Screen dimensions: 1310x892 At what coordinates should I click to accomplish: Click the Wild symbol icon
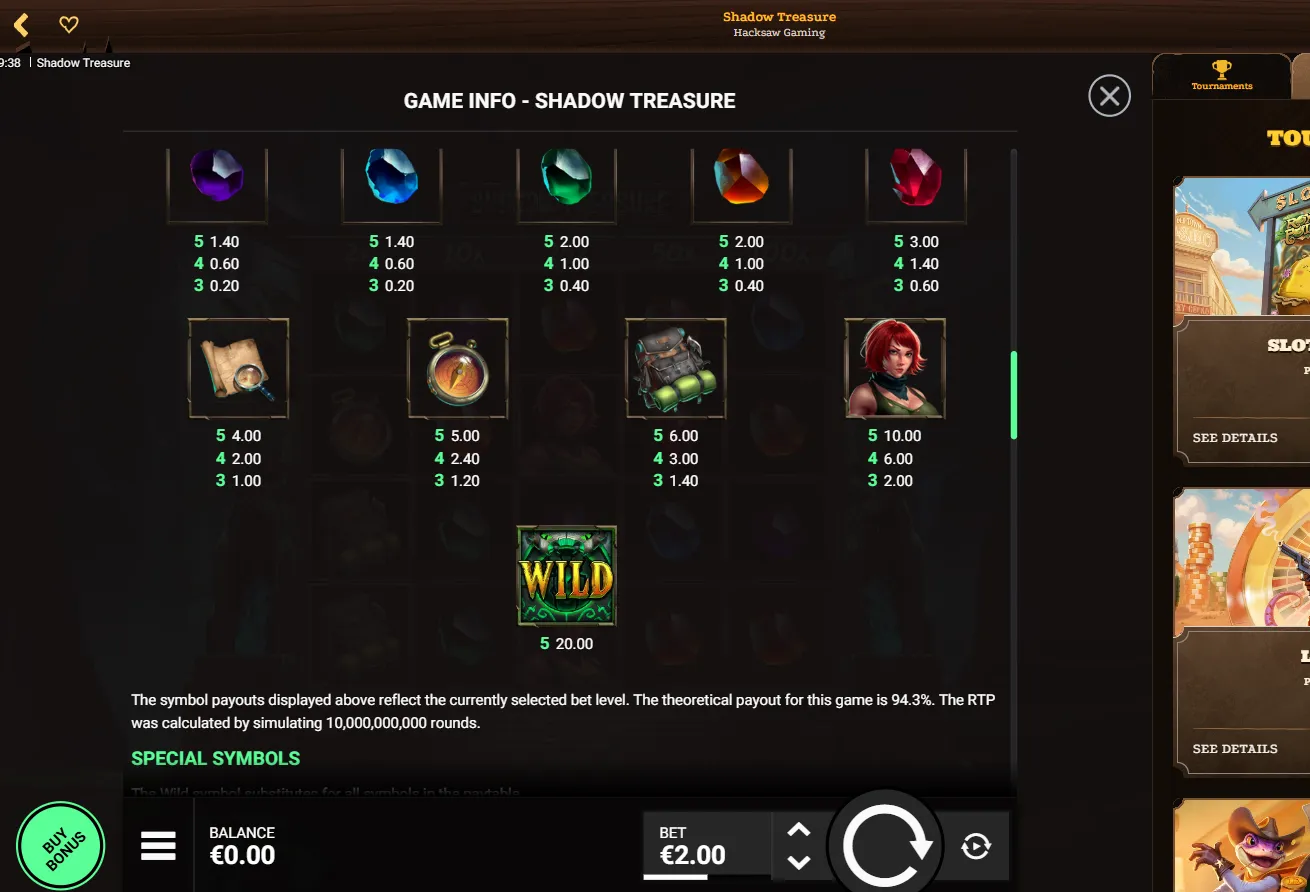(567, 576)
